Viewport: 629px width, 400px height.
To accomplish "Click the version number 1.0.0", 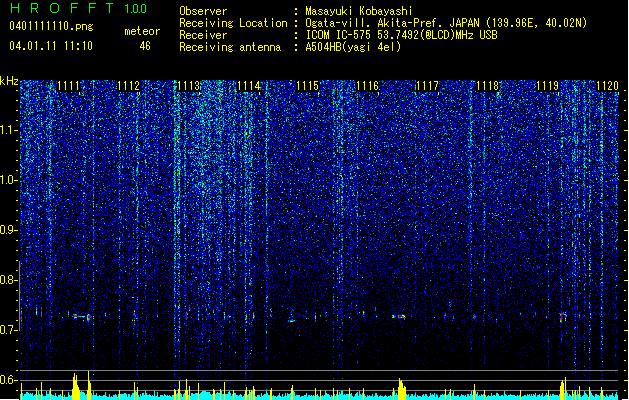I will pos(135,9).
